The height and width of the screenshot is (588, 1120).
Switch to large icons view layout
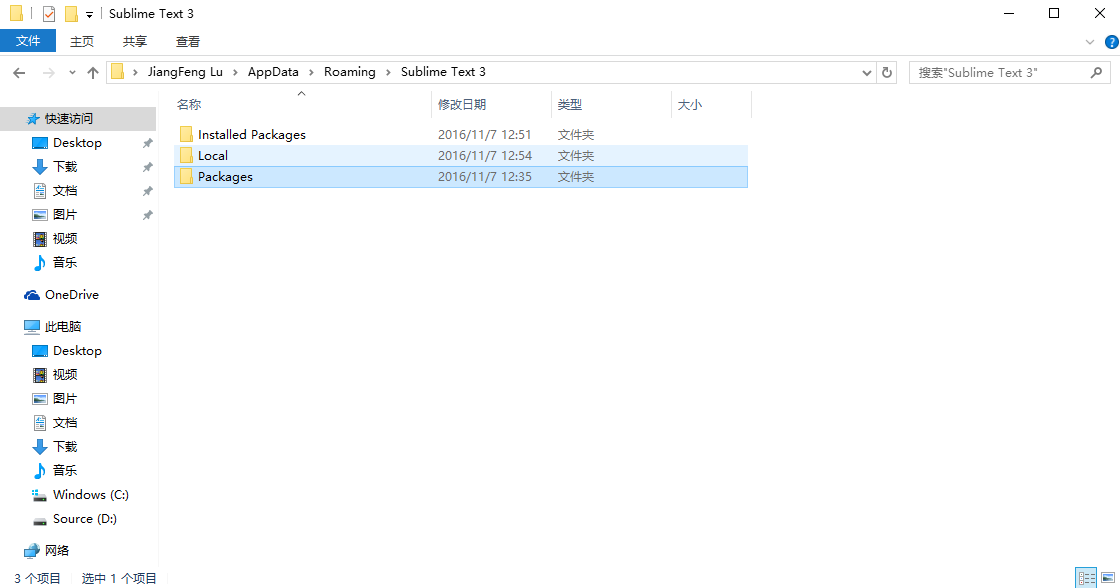click(1108, 577)
